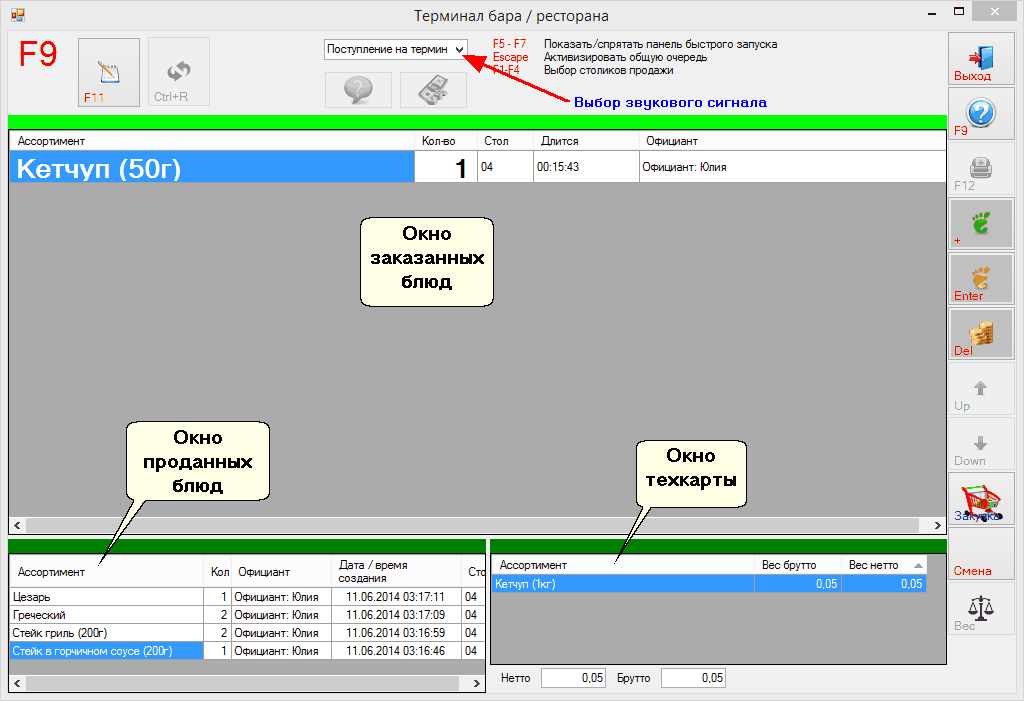Click the Вес scales button
This screenshot has width=1024, height=701.
tap(981, 609)
